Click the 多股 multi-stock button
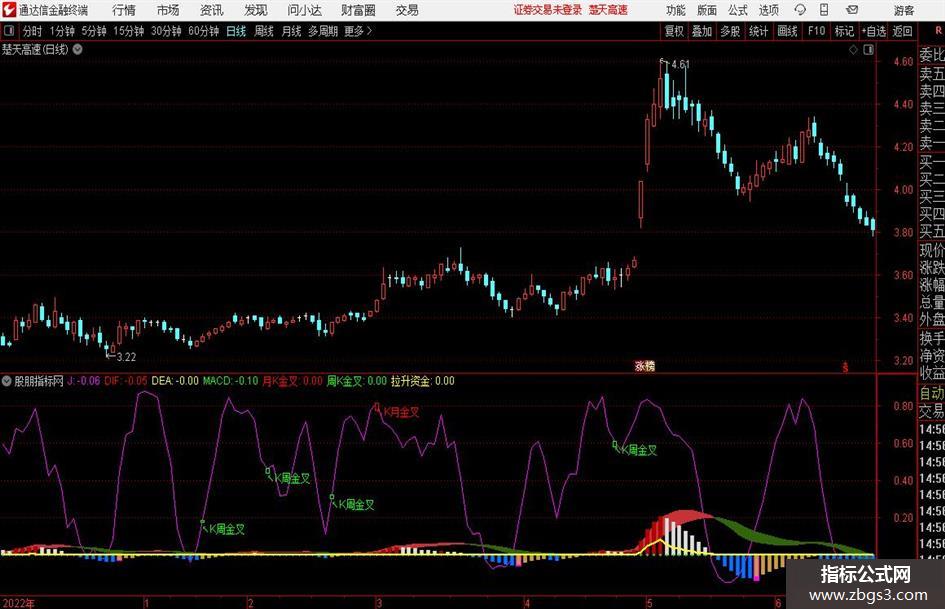Image resolution: width=945 pixels, height=609 pixels. [730, 31]
